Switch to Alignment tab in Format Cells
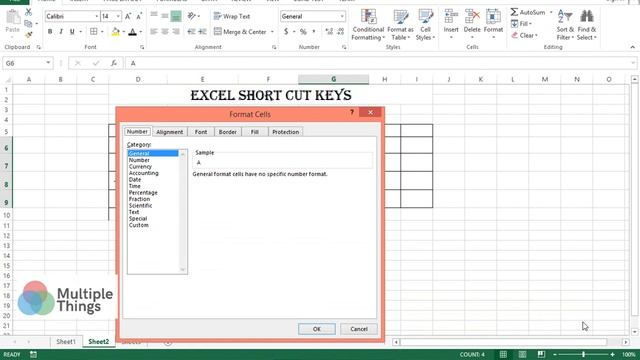 pos(169,132)
